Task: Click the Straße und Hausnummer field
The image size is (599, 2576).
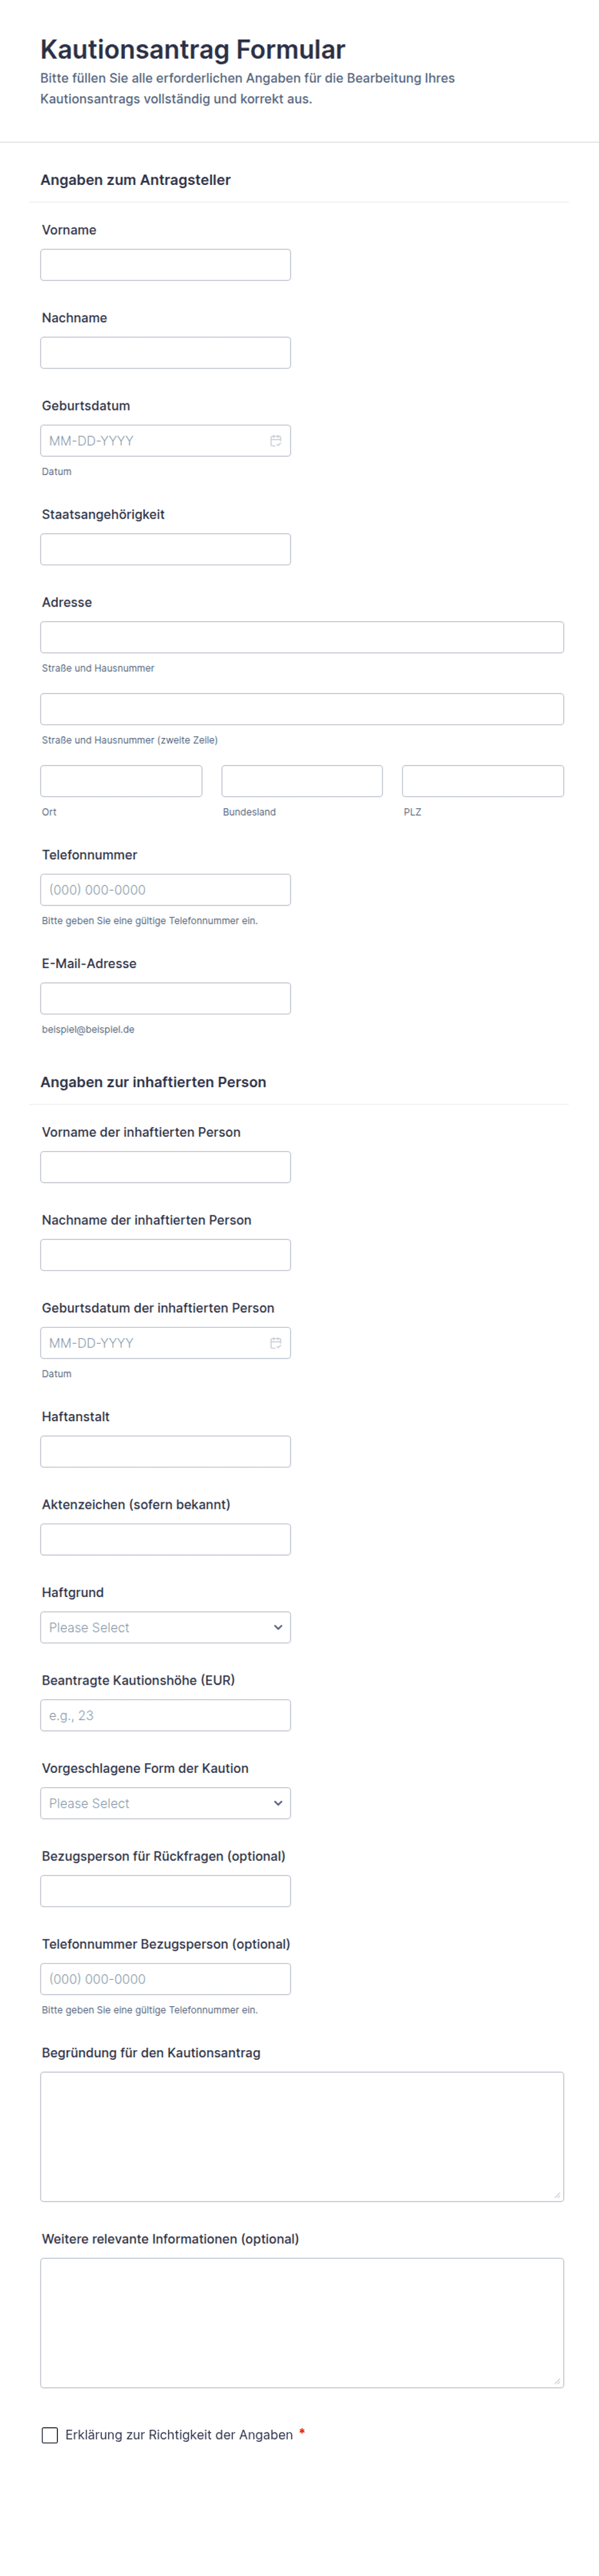Action: pos(302,637)
